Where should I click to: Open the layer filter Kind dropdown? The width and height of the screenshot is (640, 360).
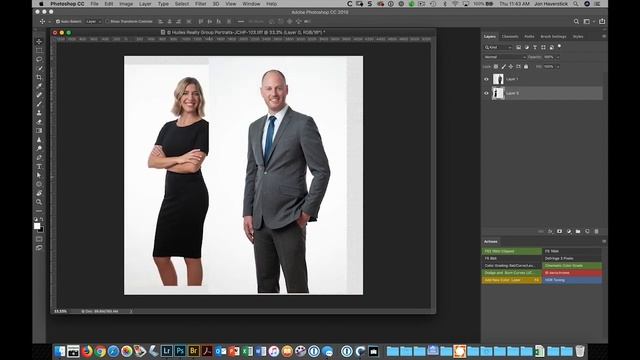pyautogui.click(x=498, y=47)
